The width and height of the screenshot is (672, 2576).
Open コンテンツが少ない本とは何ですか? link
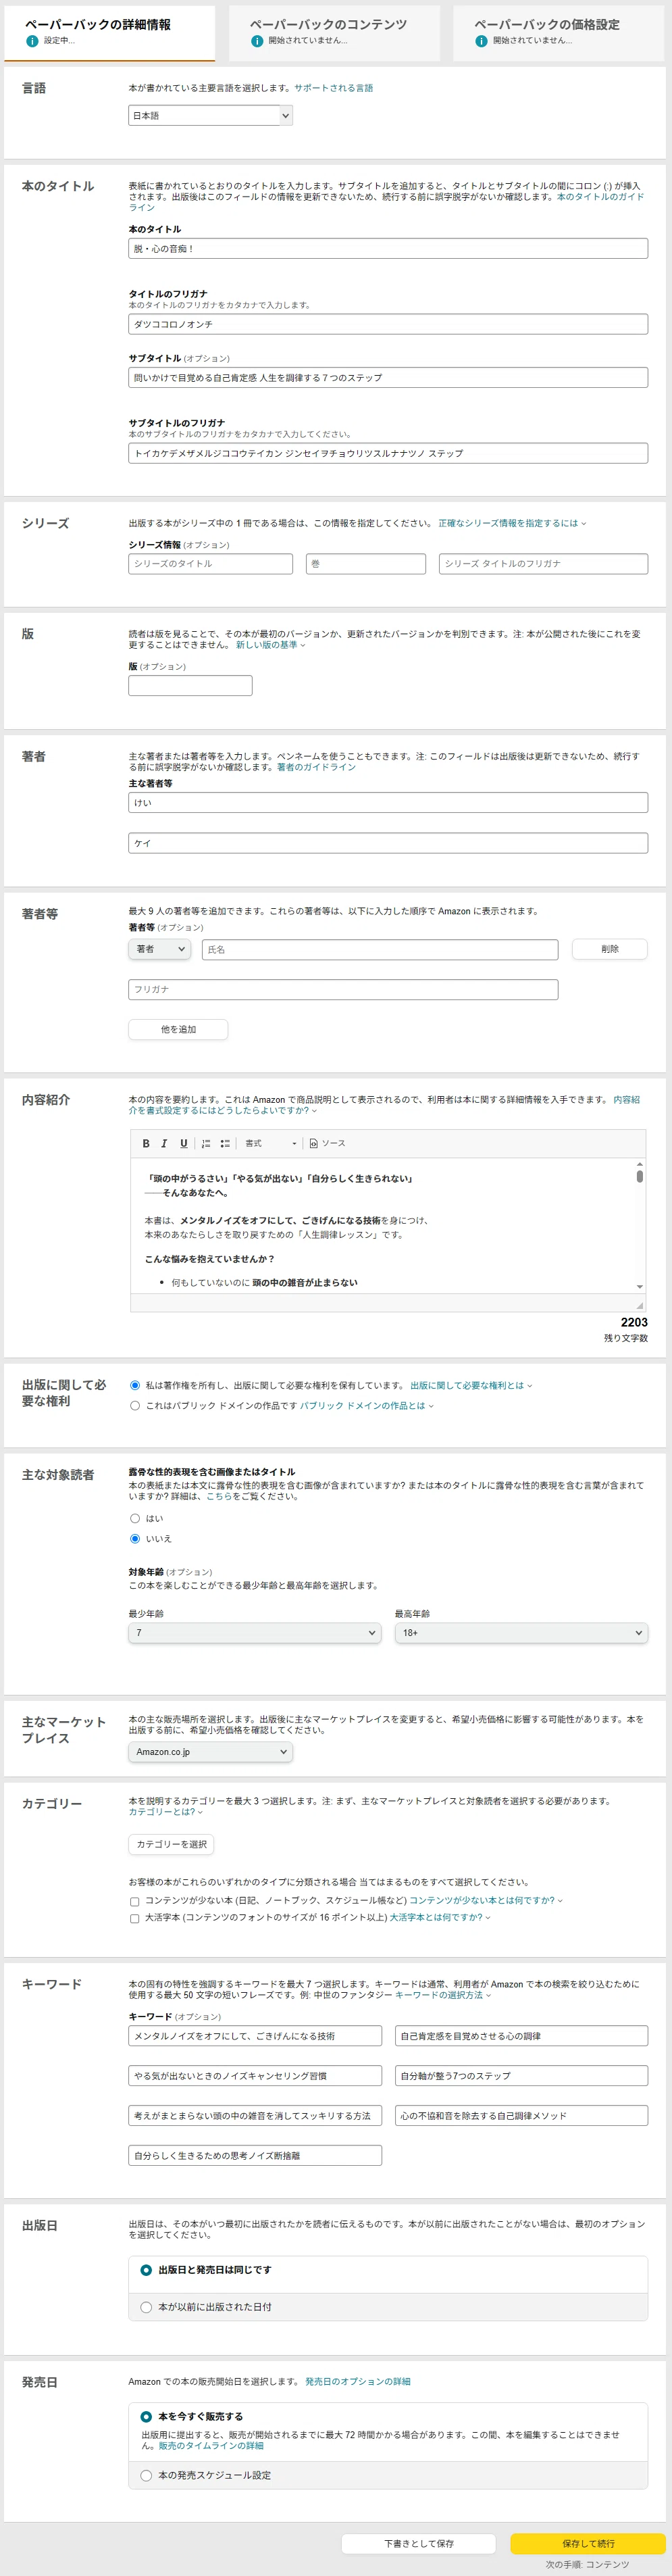tap(486, 1901)
